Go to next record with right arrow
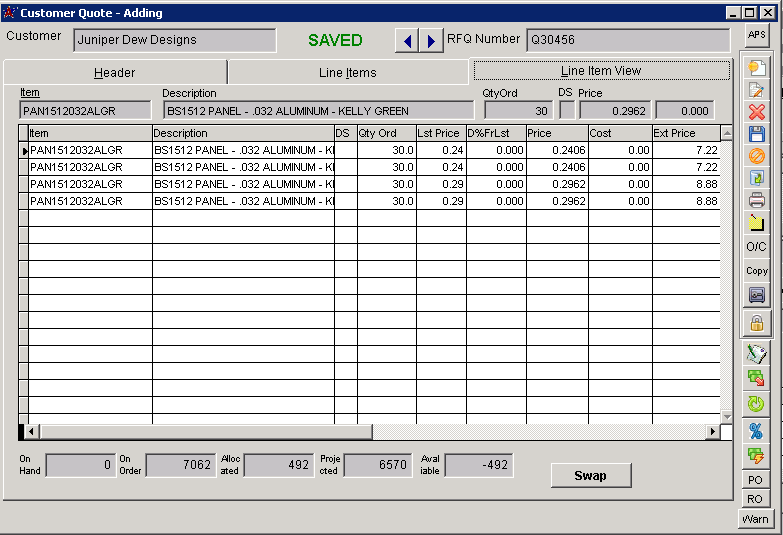The image size is (783, 535). click(430, 41)
